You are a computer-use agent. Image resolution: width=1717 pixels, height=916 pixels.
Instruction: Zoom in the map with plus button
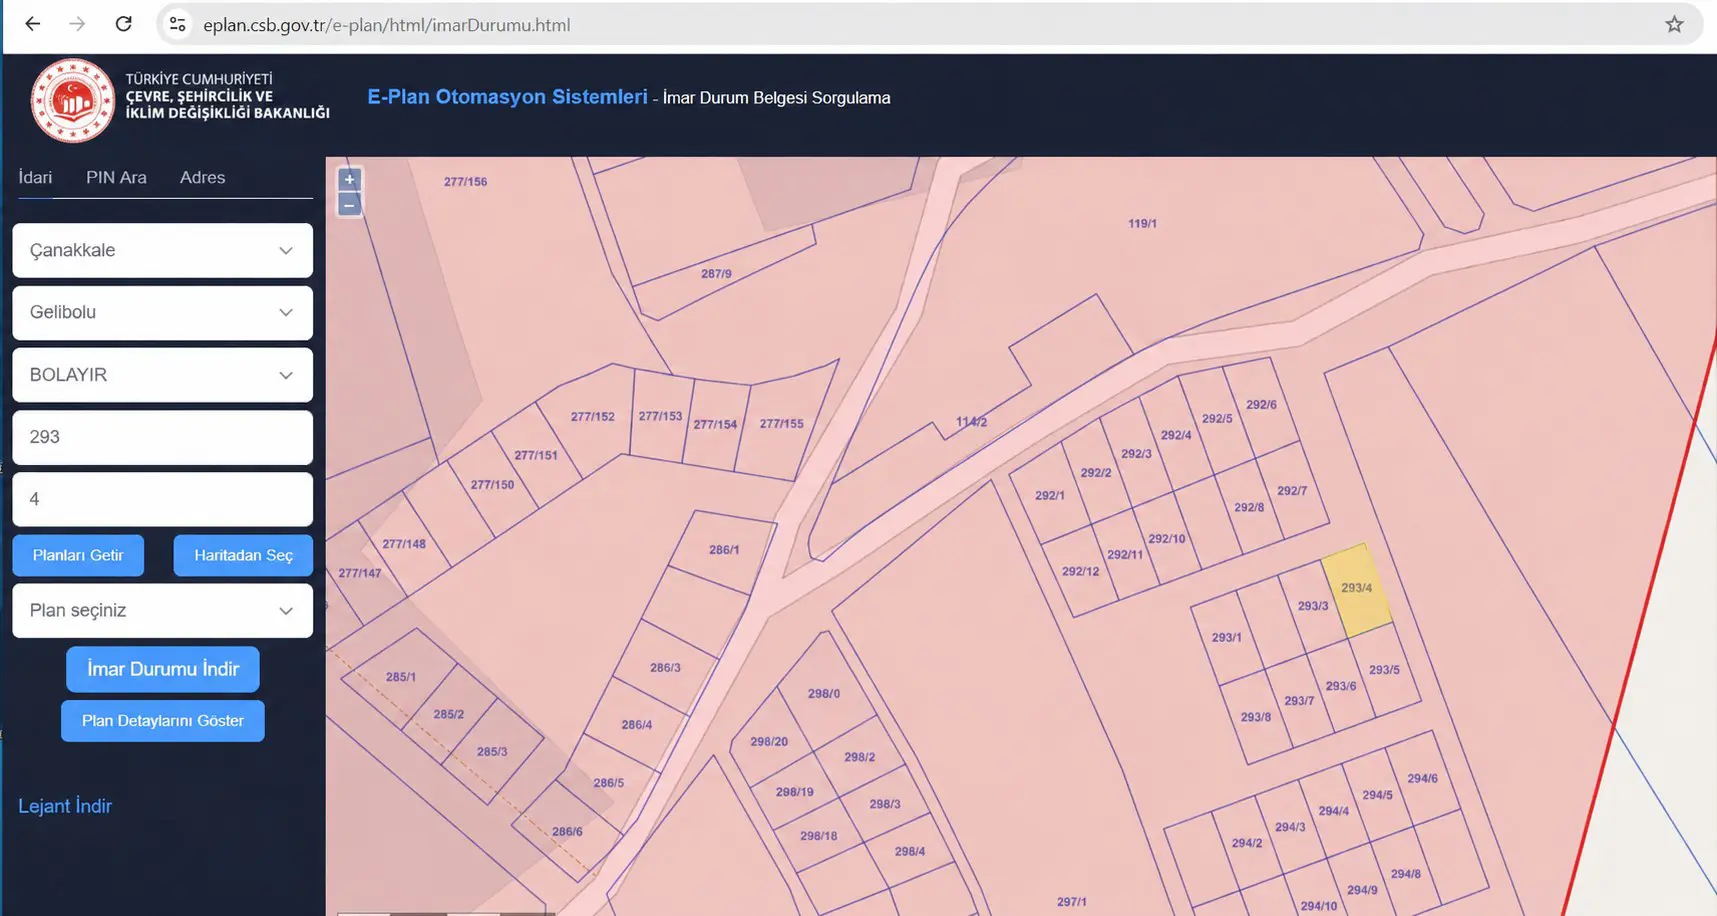[349, 180]
